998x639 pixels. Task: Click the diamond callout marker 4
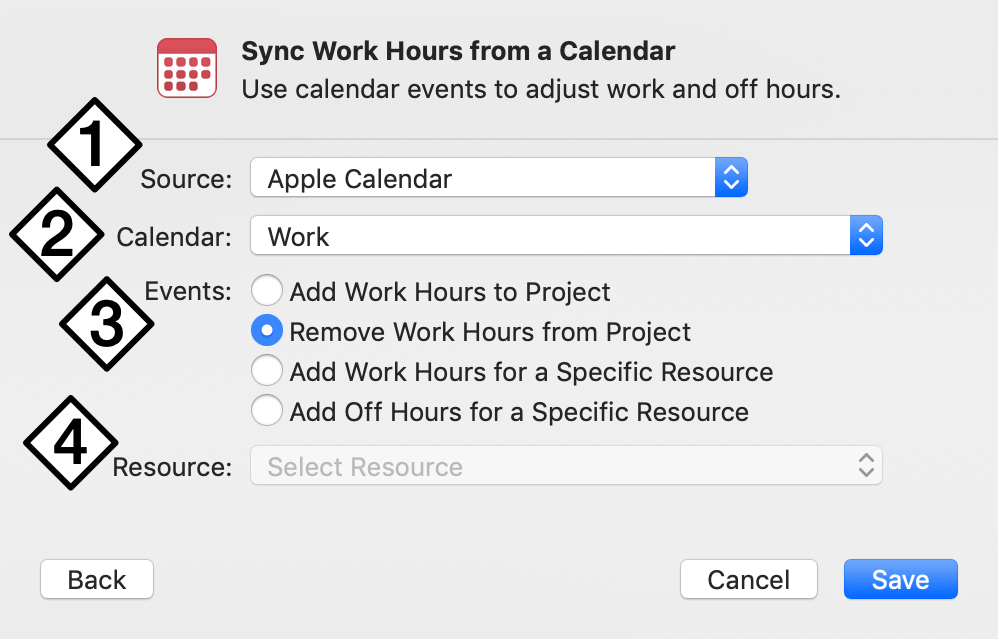71,443
